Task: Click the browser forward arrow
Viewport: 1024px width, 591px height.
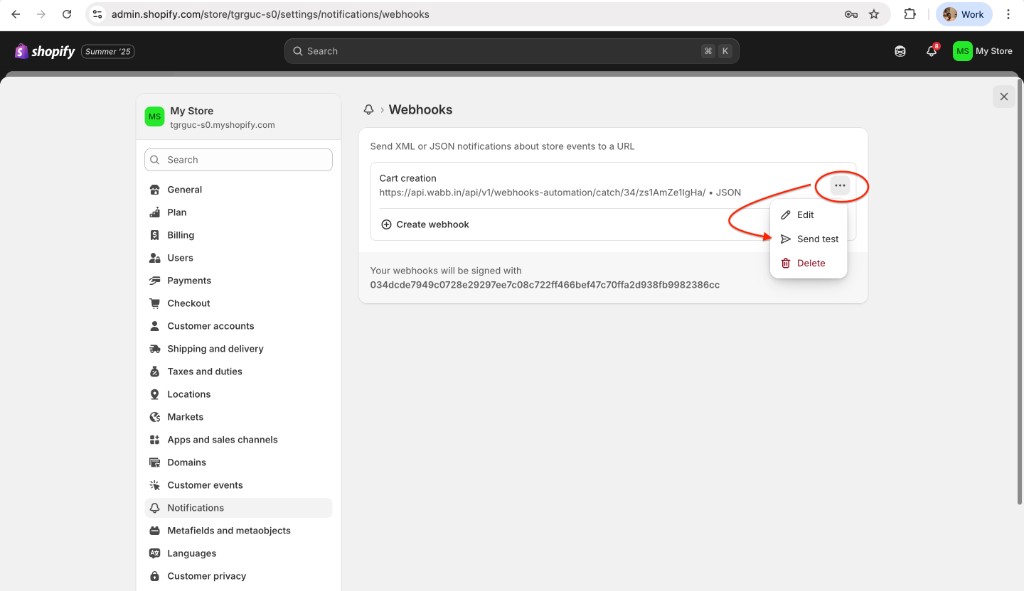Action: point(41,14)
